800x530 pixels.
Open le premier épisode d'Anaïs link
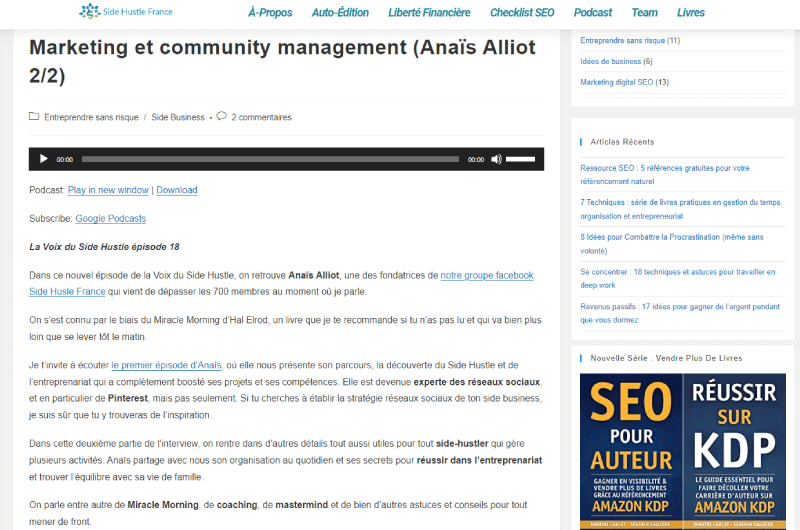tap(166, 365)
